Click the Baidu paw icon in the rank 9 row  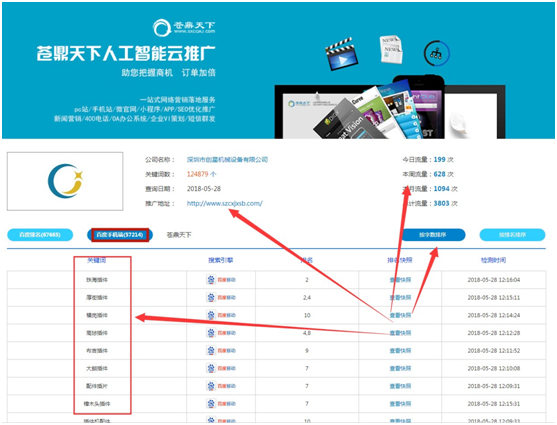coord(211,350)
